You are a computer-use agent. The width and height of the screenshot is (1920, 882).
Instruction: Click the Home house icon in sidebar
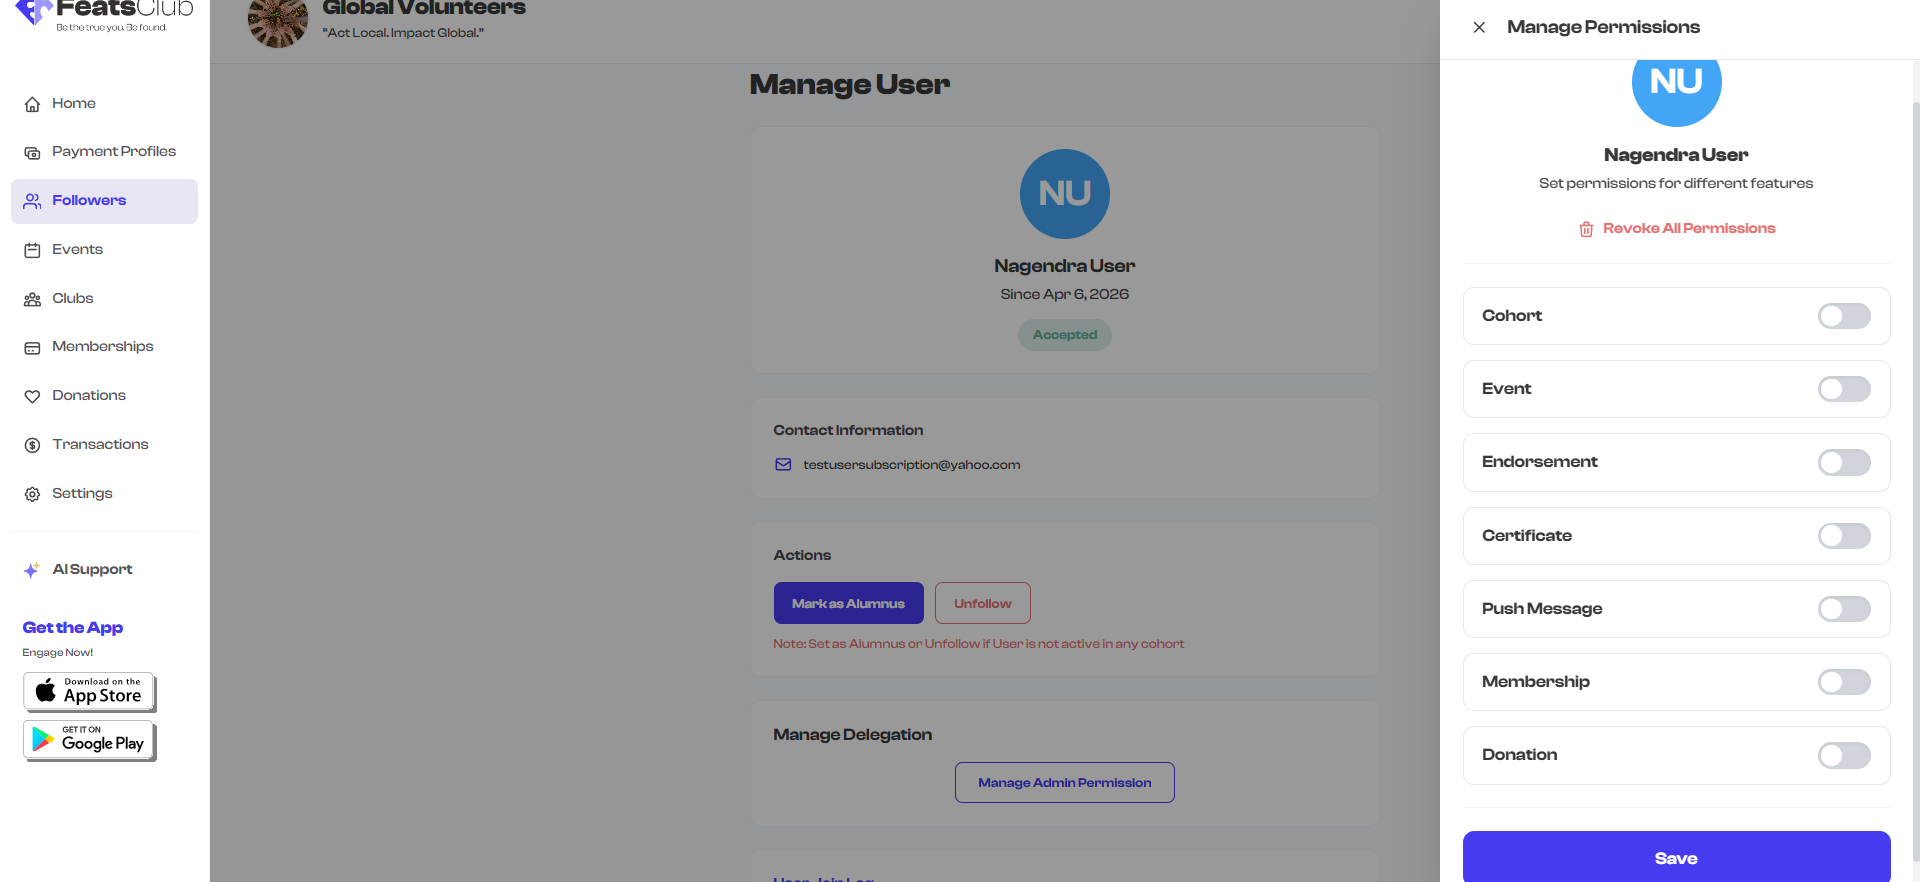coord(32,104)
